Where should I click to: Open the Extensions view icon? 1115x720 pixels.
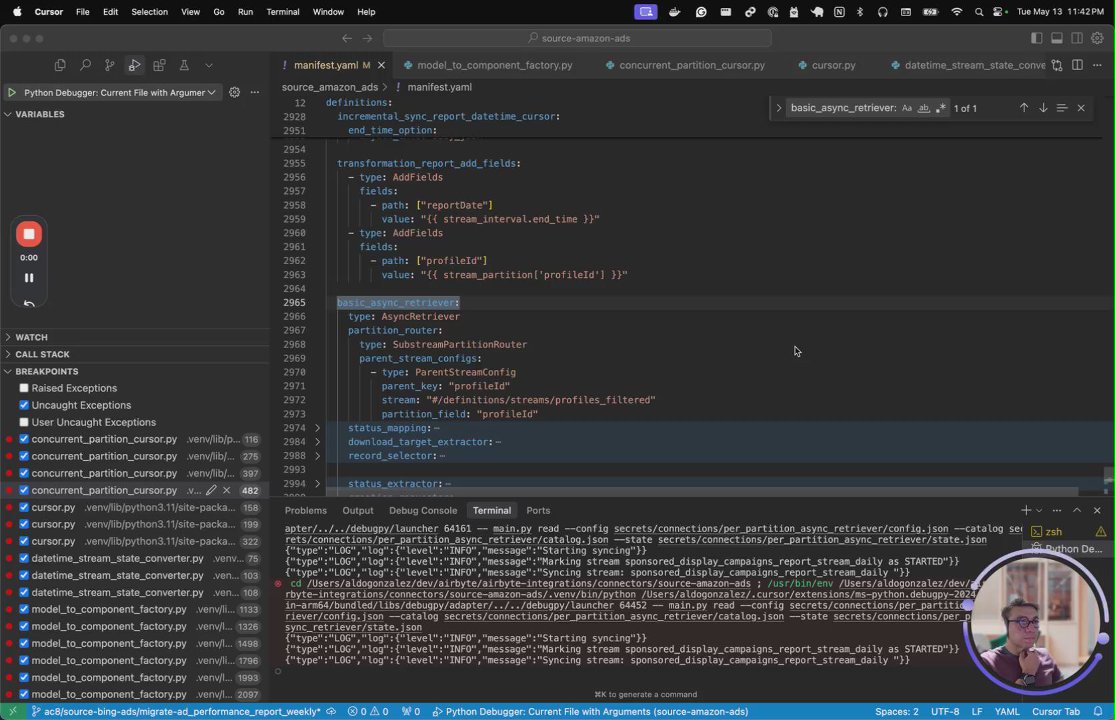(x=159, y=65)
